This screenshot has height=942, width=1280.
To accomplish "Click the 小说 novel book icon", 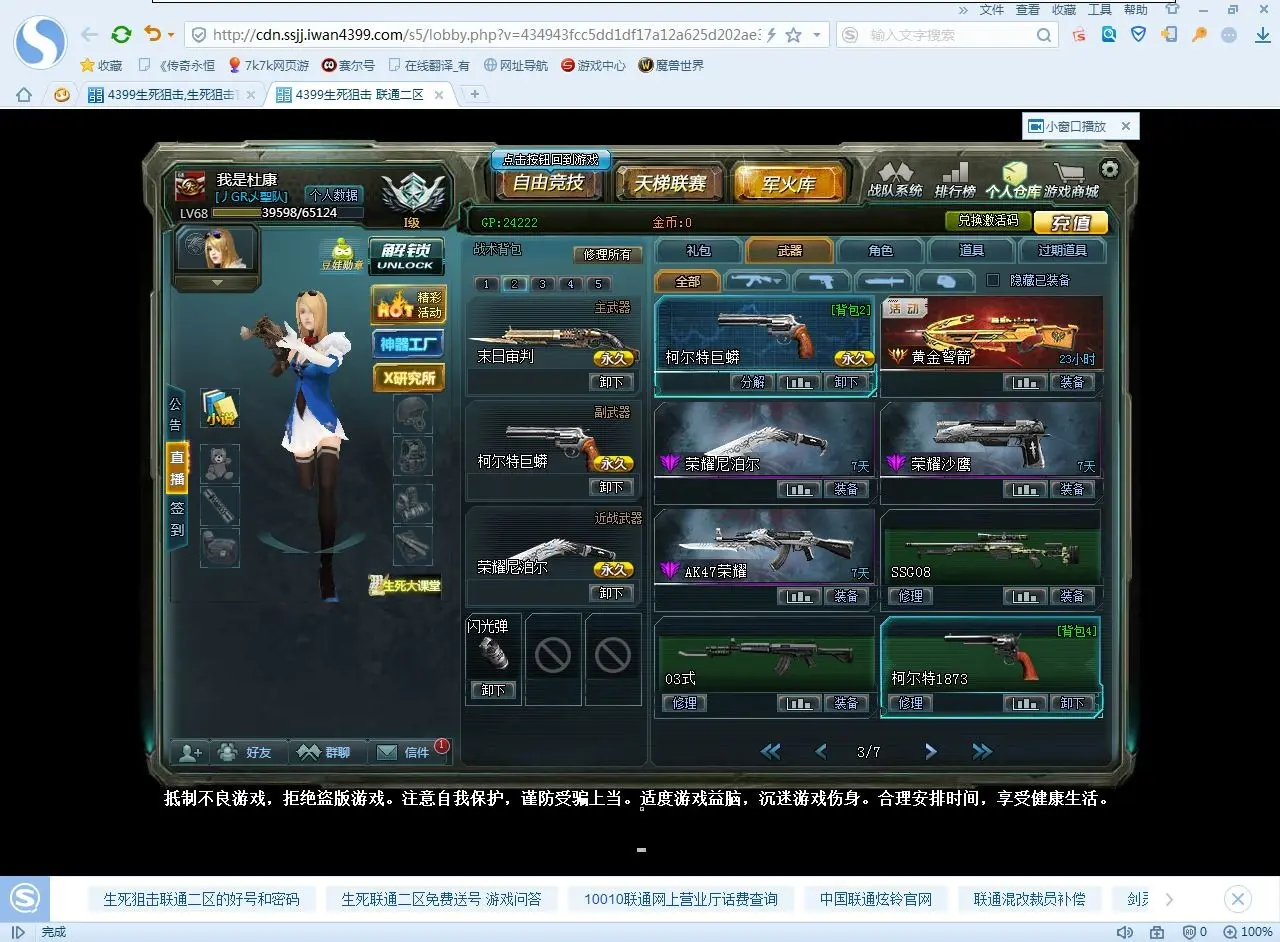I will (220, 408).
